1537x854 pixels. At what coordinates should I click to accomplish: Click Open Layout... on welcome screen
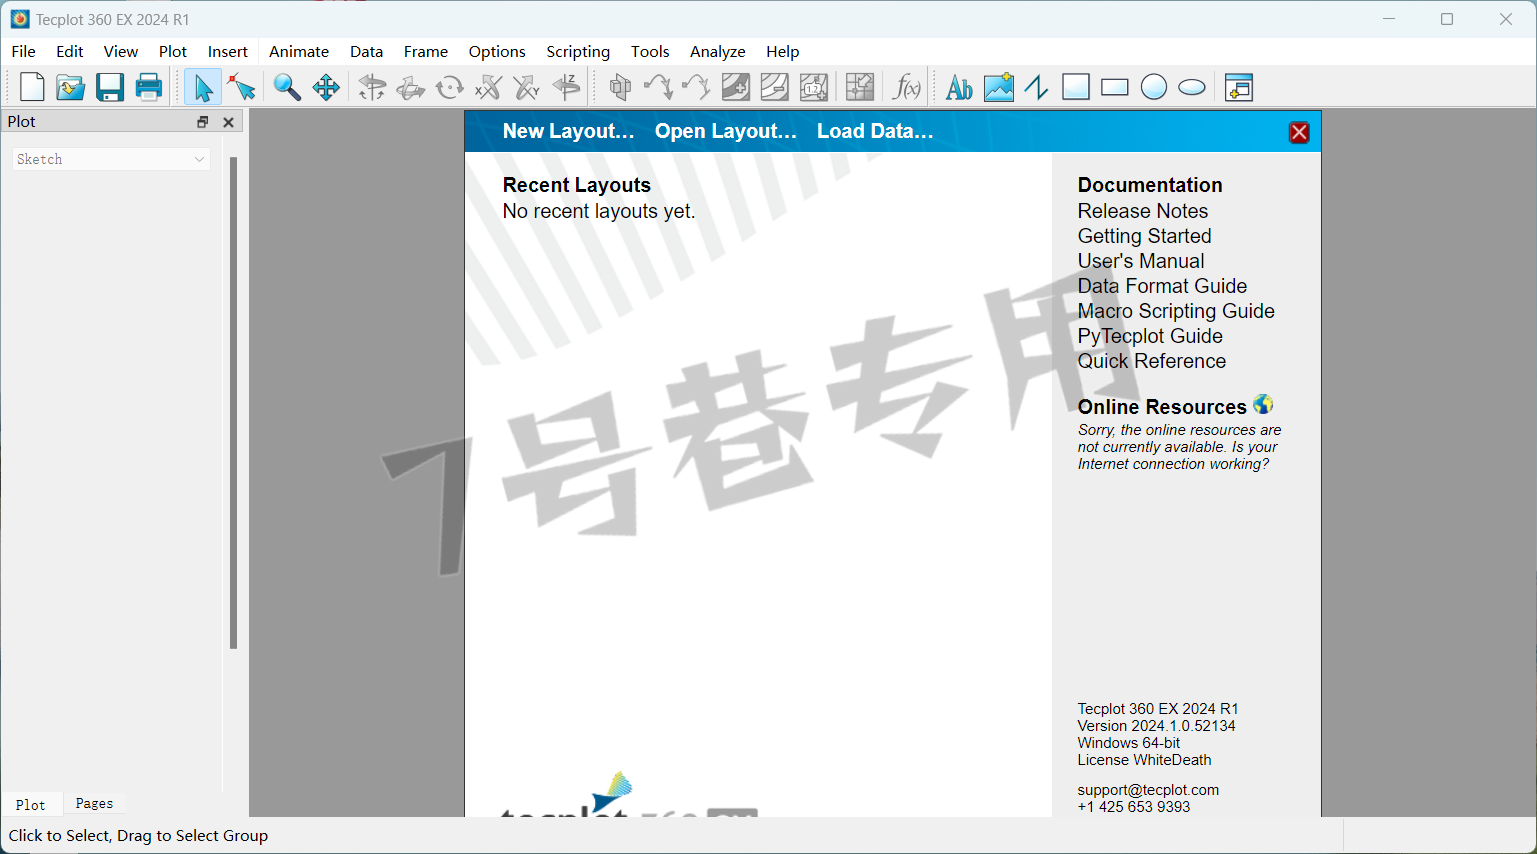point(726,131)
